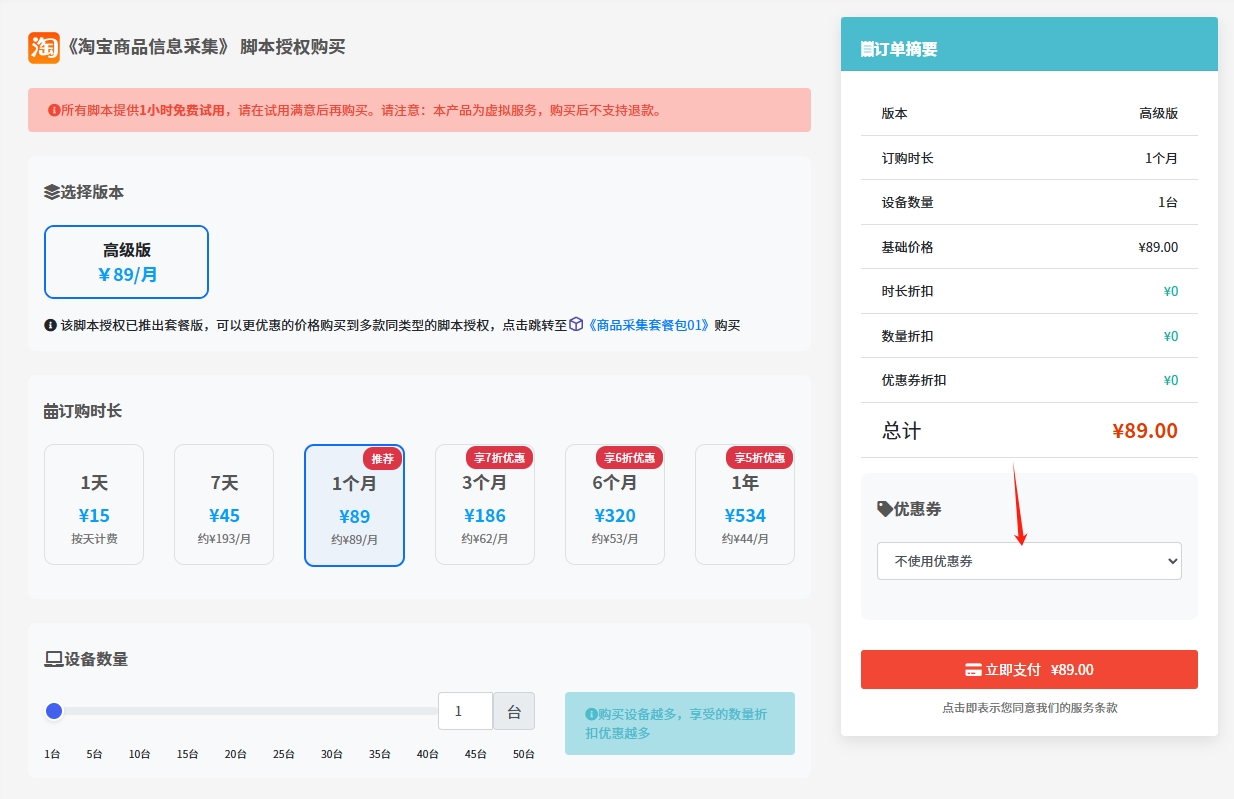Click the 享7折优惠 badge
The width and height of the screenshot is (1234, 799).
[x=499, y=458]
